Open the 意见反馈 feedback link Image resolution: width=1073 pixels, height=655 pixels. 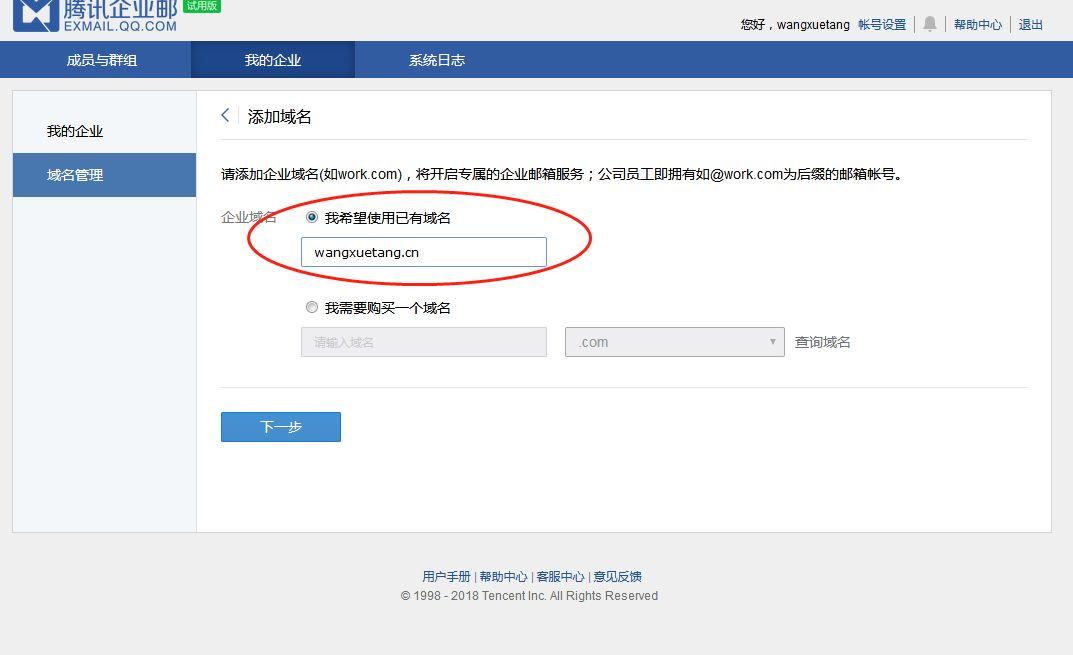(618, 576)
